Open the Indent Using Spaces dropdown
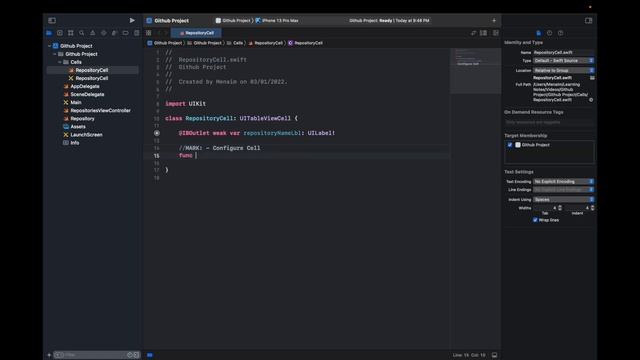 coord(563,200)
